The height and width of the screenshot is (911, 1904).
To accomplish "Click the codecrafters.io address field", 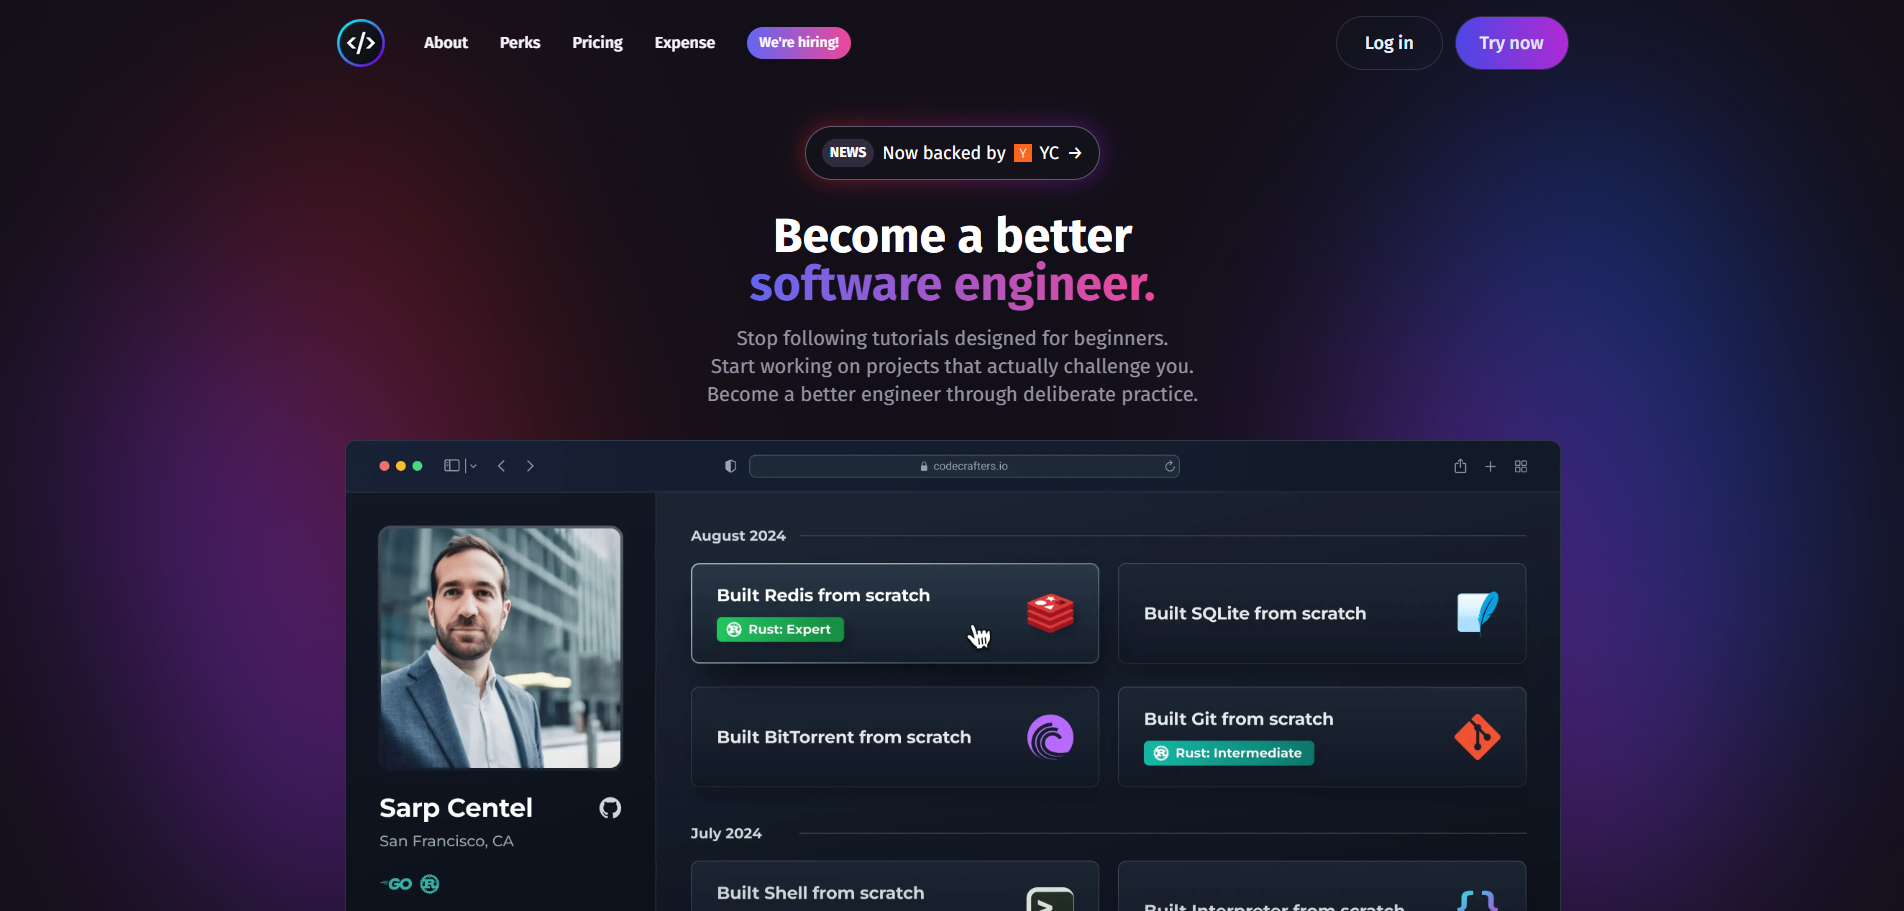I will point(964,466).
